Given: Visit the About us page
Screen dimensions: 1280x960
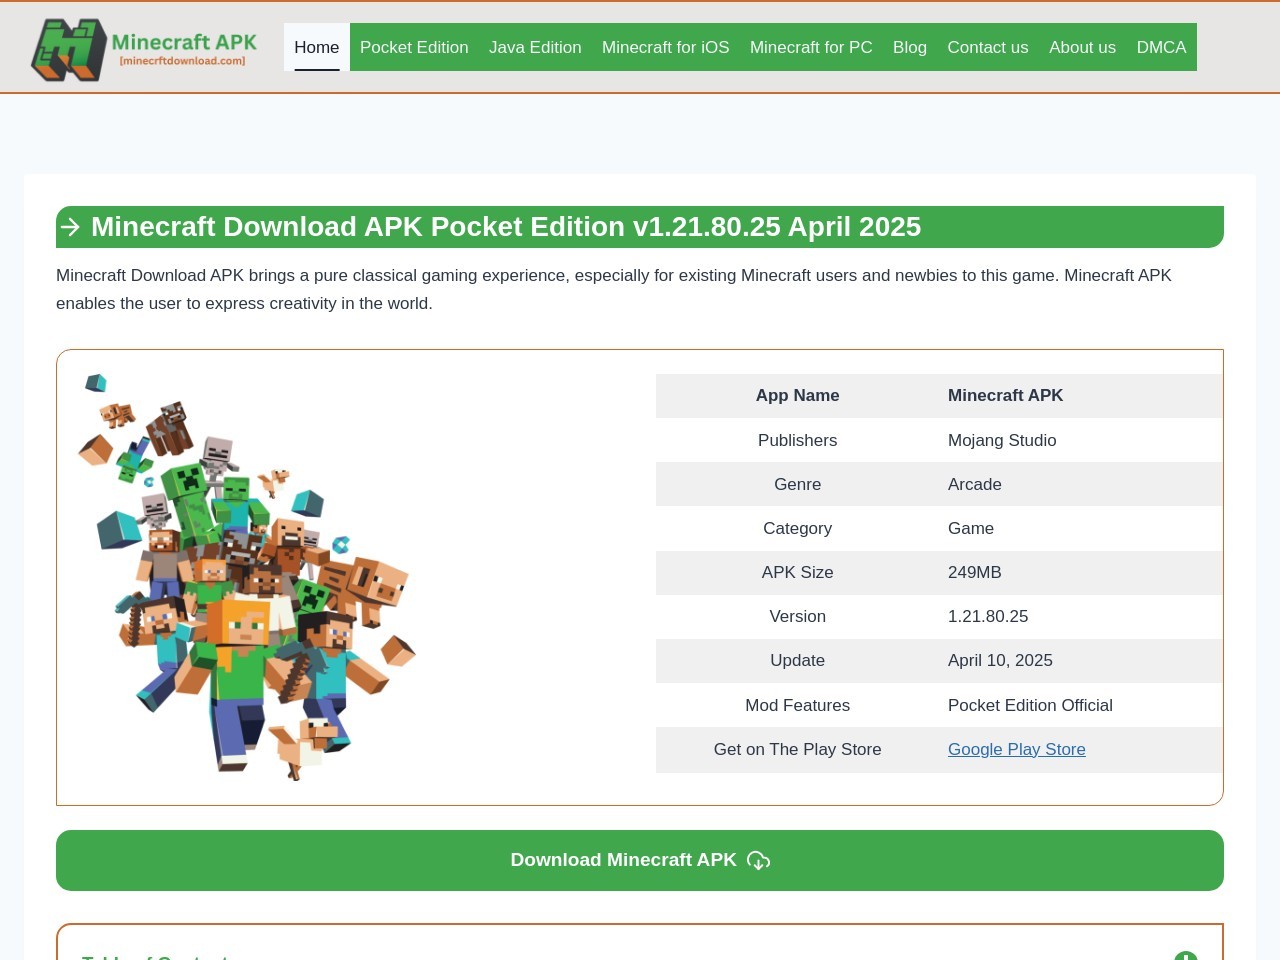Looking at the screenshot, I should [1082, 47].
